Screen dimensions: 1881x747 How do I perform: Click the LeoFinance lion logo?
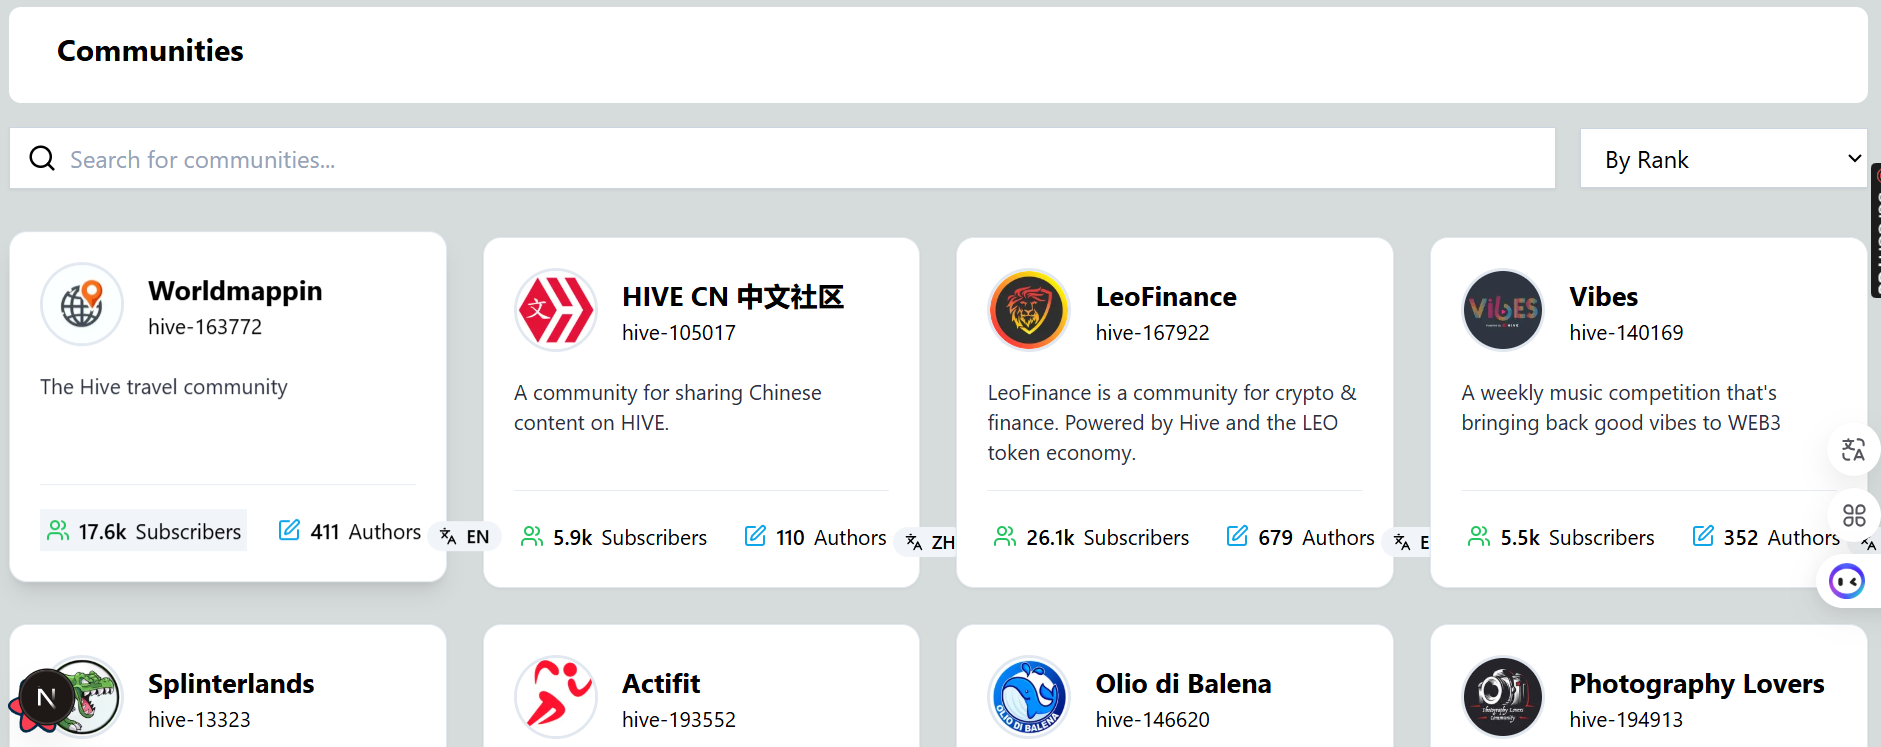click(1029, 310)
